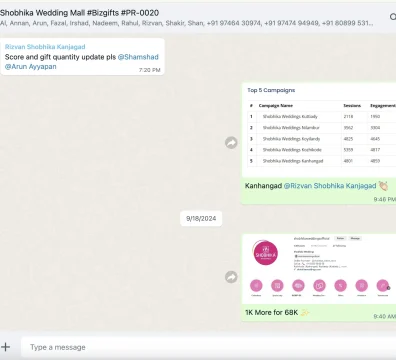Click the first pink story highlight circle

256,286
